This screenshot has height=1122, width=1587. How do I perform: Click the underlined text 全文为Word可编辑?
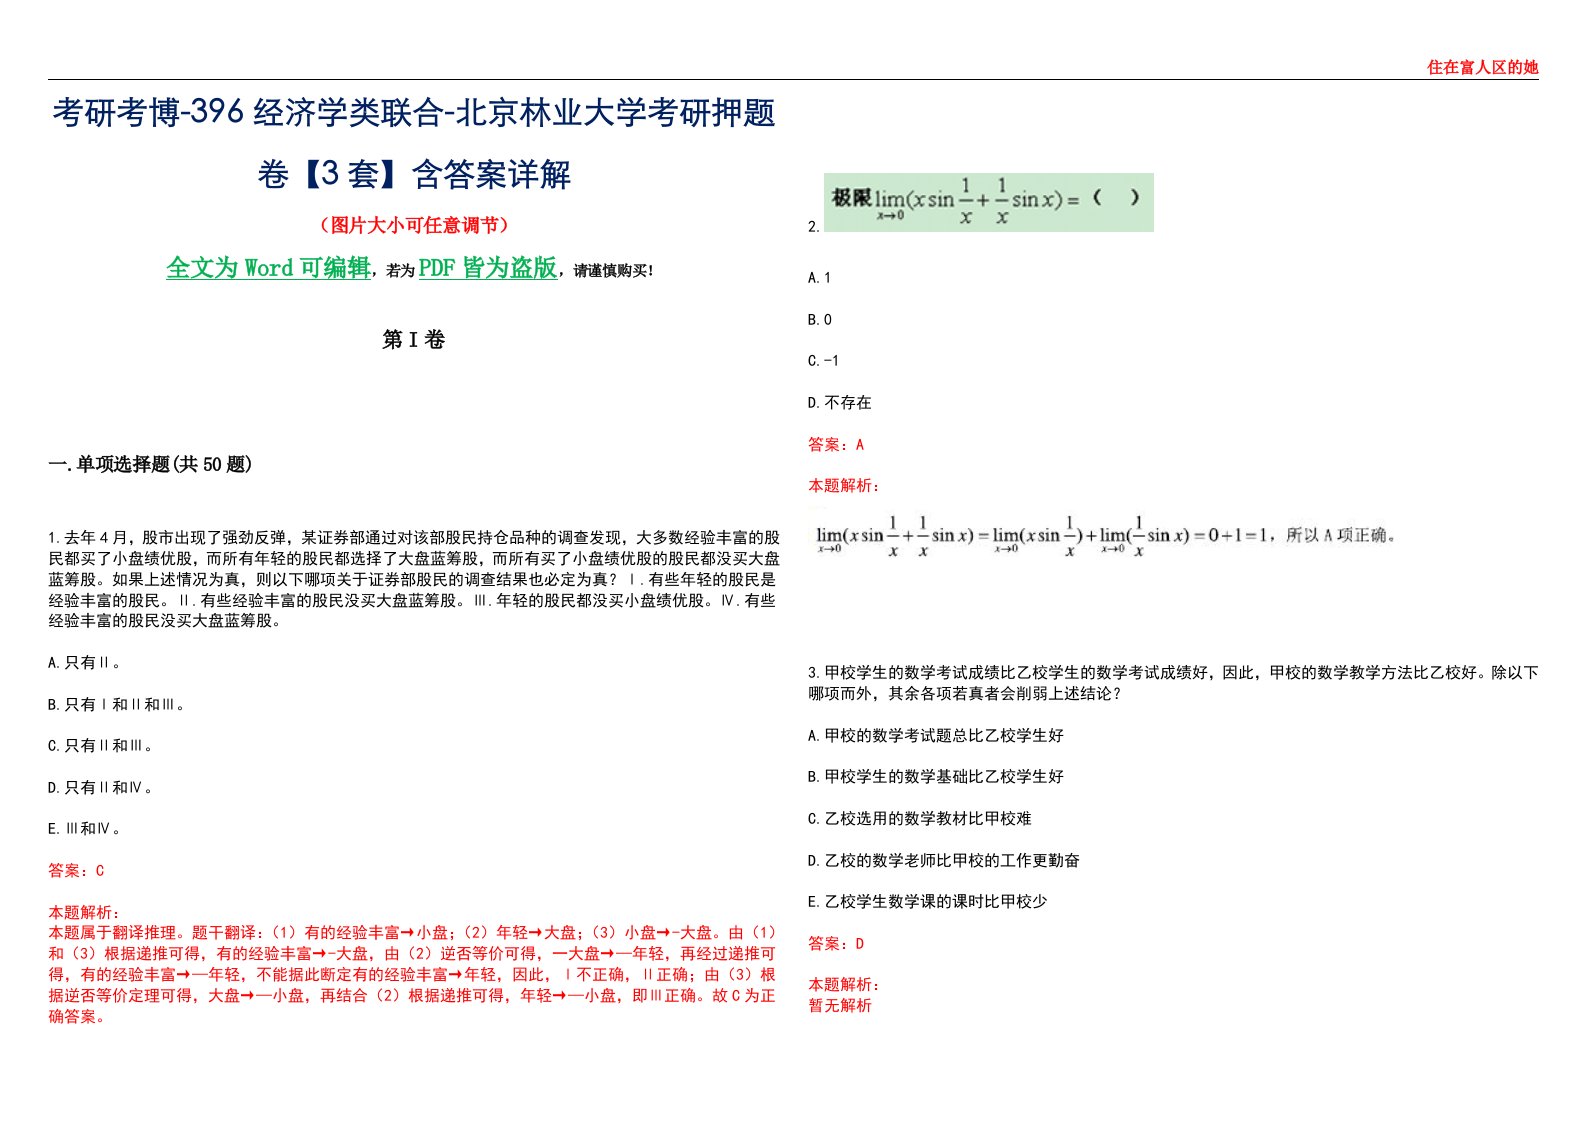pyautogui.click(x=268, y=268)
